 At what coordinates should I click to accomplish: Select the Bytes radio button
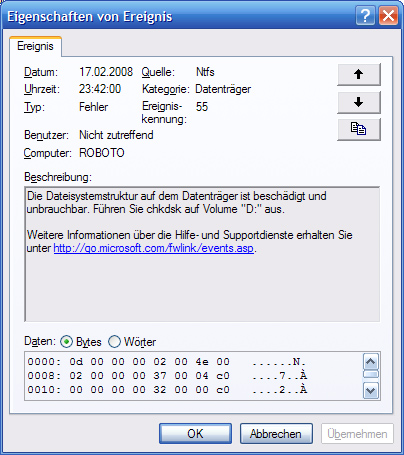[x=66, y=342]
